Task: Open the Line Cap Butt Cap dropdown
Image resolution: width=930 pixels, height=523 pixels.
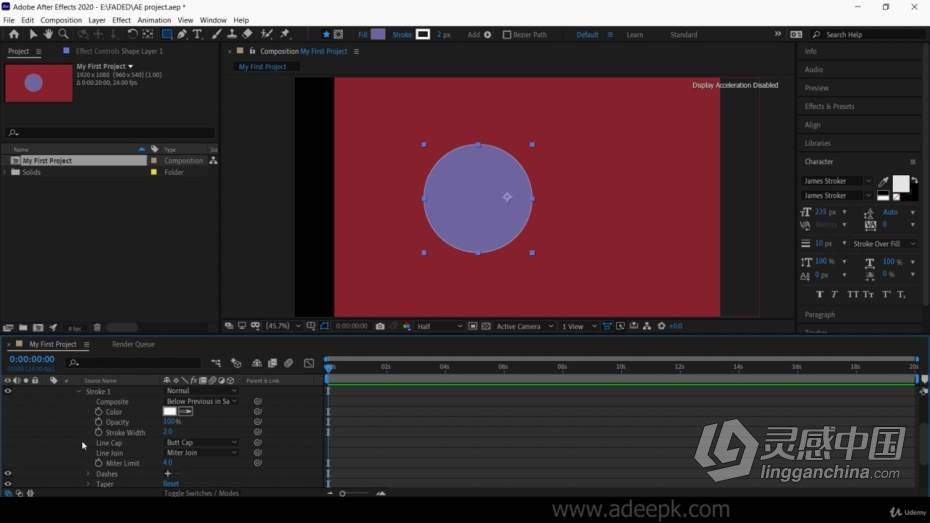Action: (x=201, y=443)
